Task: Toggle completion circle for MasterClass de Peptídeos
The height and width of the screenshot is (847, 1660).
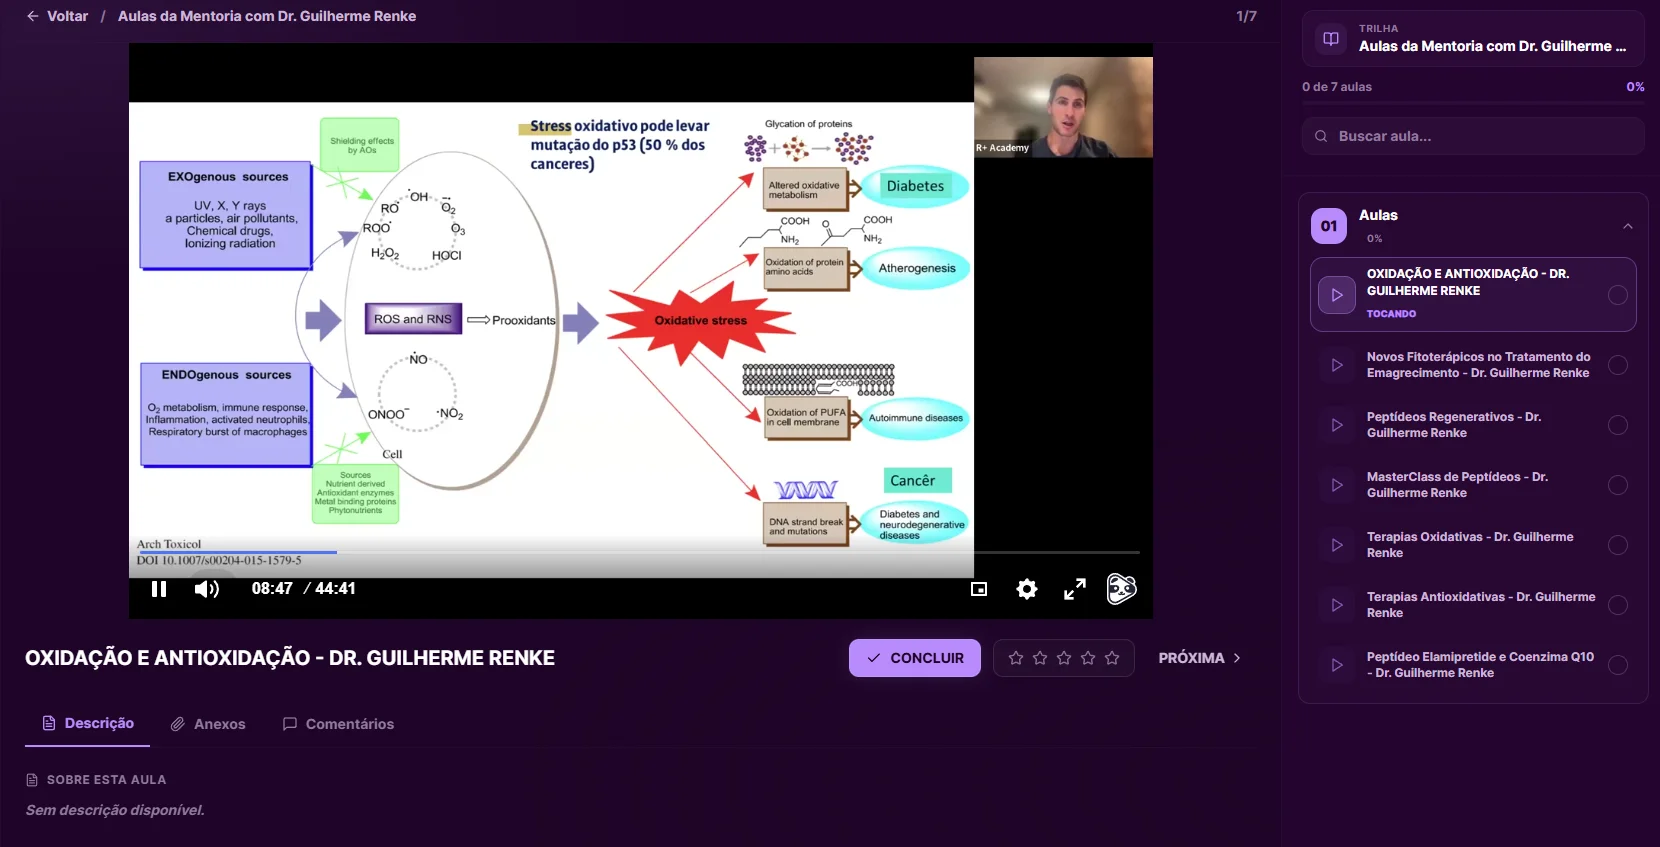Action: (1618, 485)
